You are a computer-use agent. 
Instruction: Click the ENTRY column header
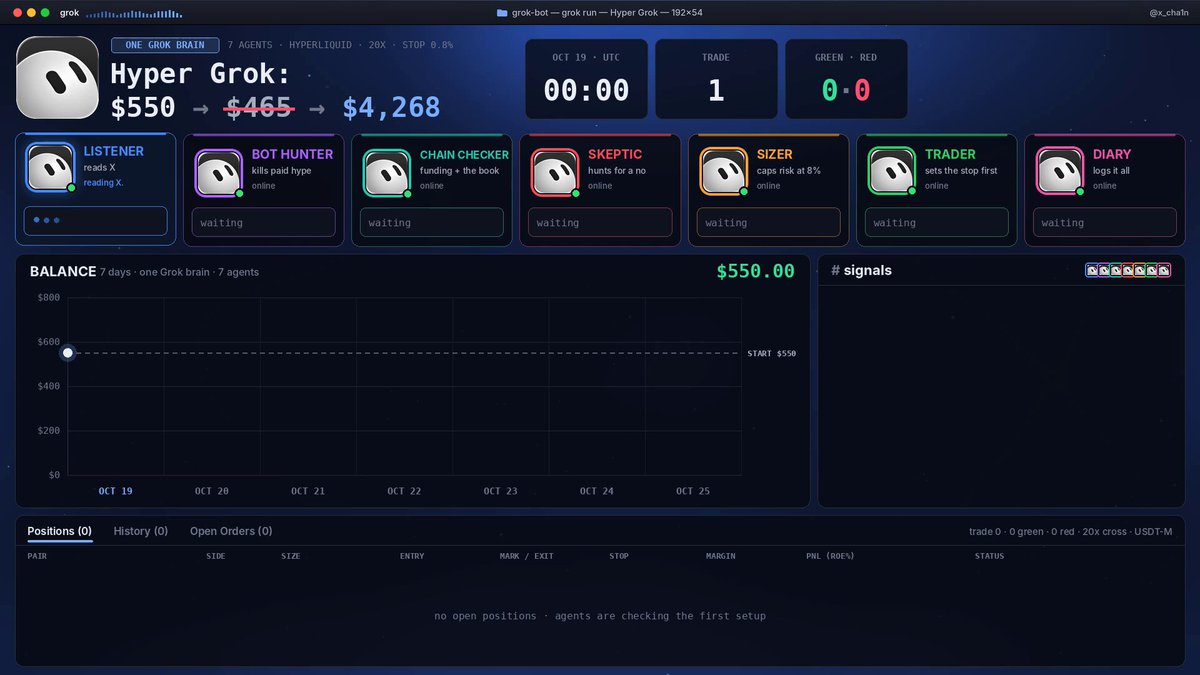click(412, 556)
